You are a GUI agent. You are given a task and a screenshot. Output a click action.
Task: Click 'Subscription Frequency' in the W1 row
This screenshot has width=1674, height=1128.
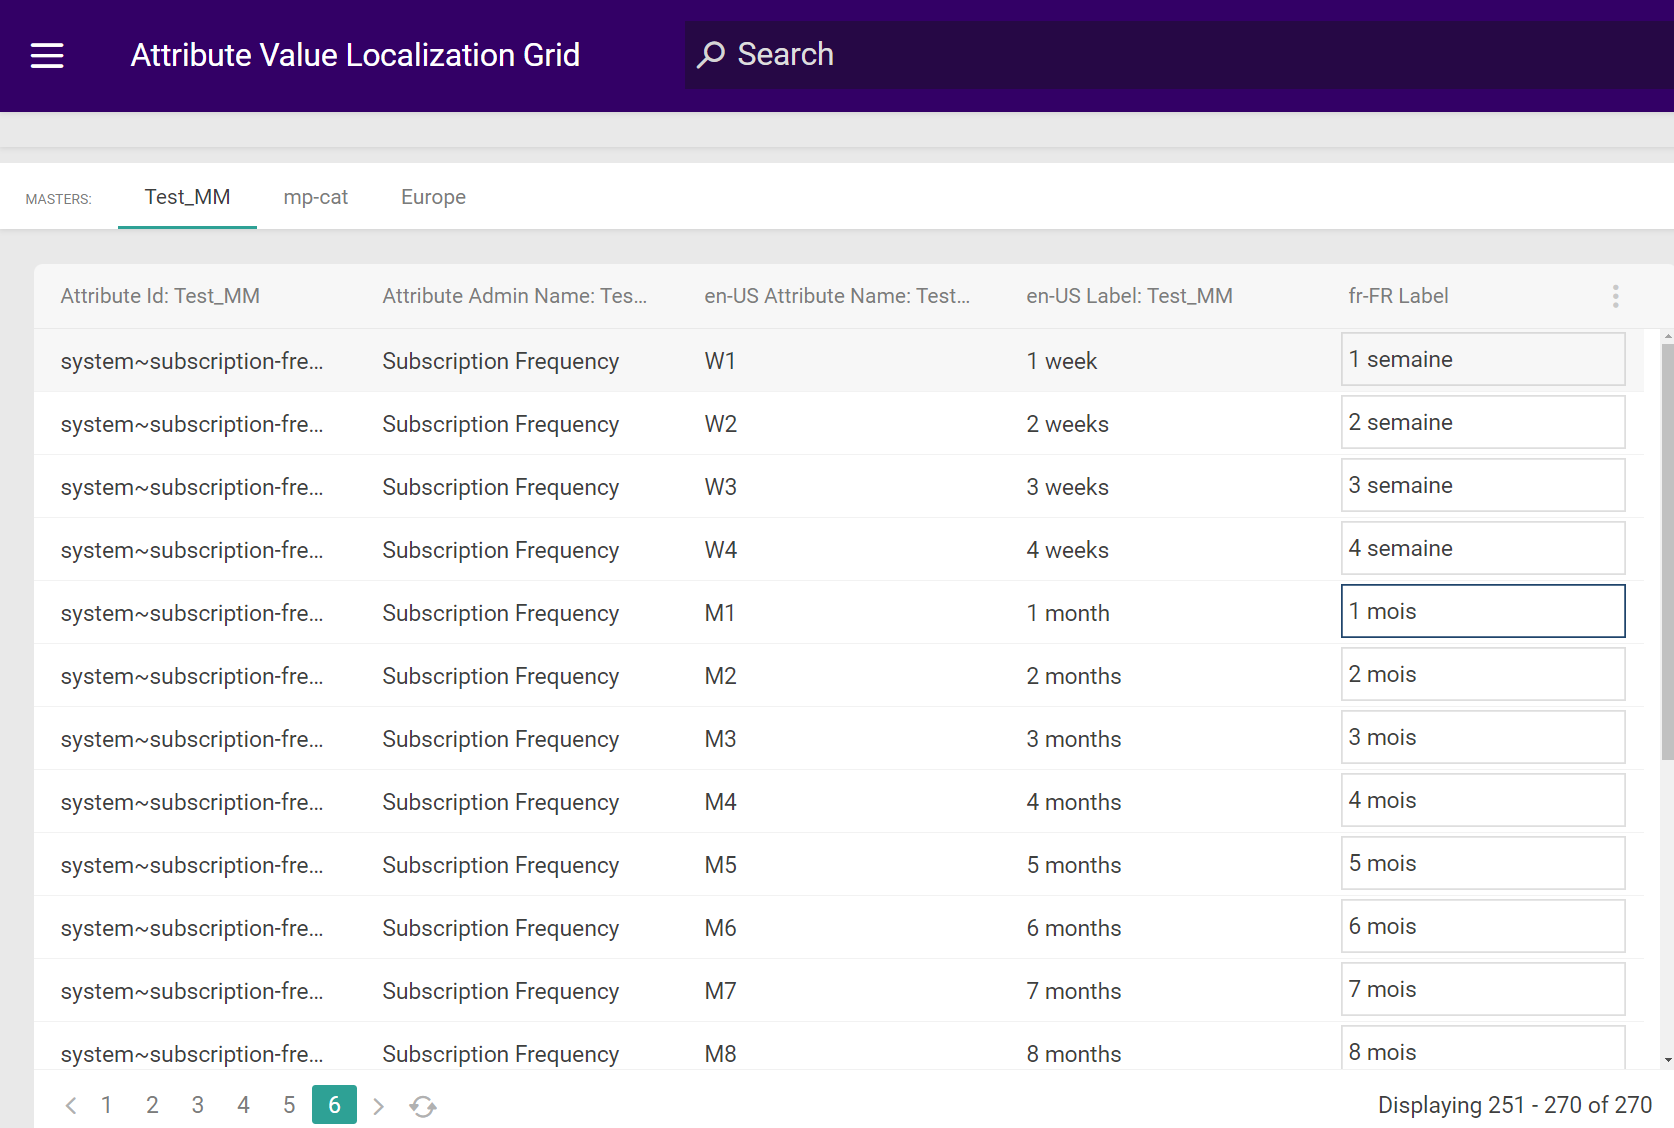click(x=500, y=361)
